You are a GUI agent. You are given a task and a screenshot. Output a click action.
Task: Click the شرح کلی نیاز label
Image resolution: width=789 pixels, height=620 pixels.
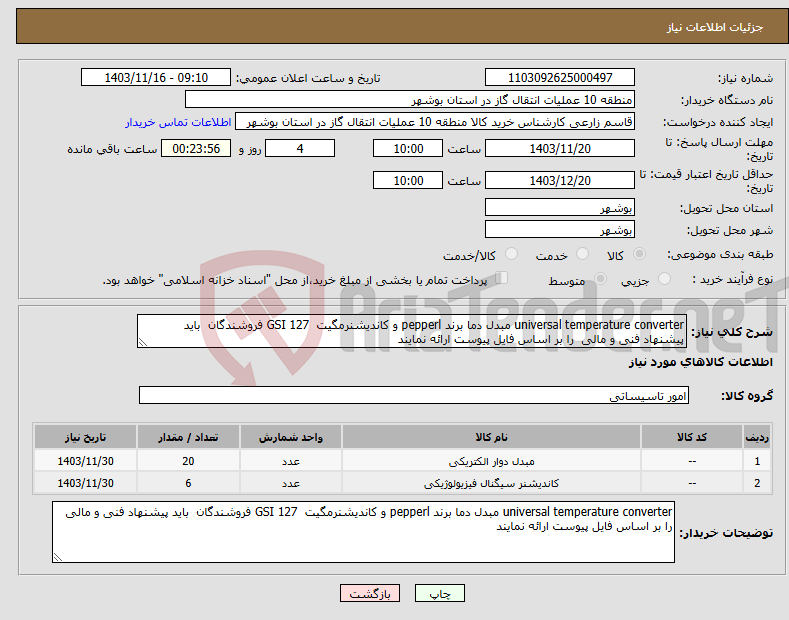(x=732, y=332)
